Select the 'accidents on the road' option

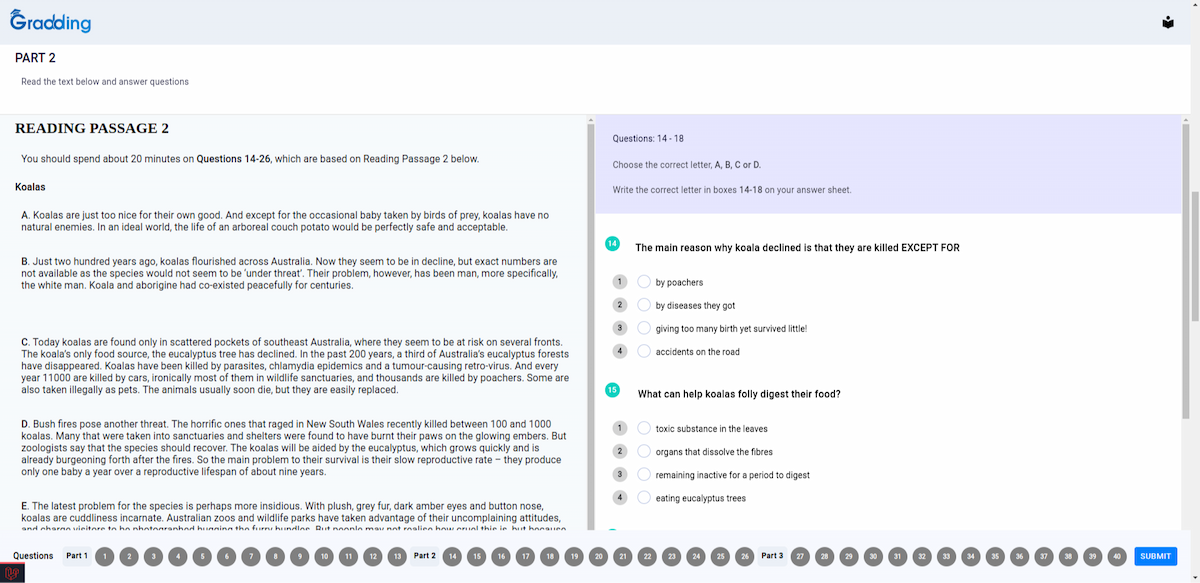[644, 351]
